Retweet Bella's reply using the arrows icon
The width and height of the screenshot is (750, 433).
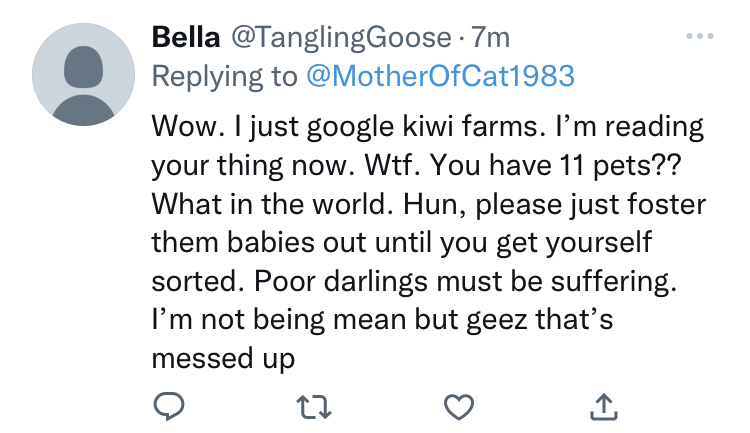tap(314, 407)
